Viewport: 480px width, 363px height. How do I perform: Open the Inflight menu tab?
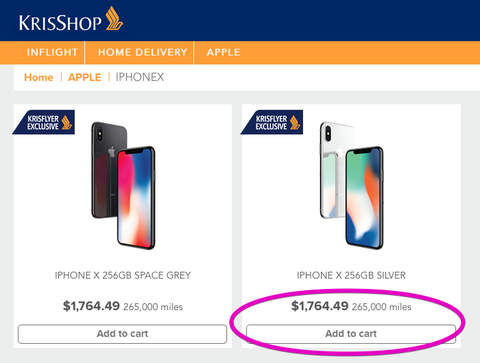[x=52, y=52]
